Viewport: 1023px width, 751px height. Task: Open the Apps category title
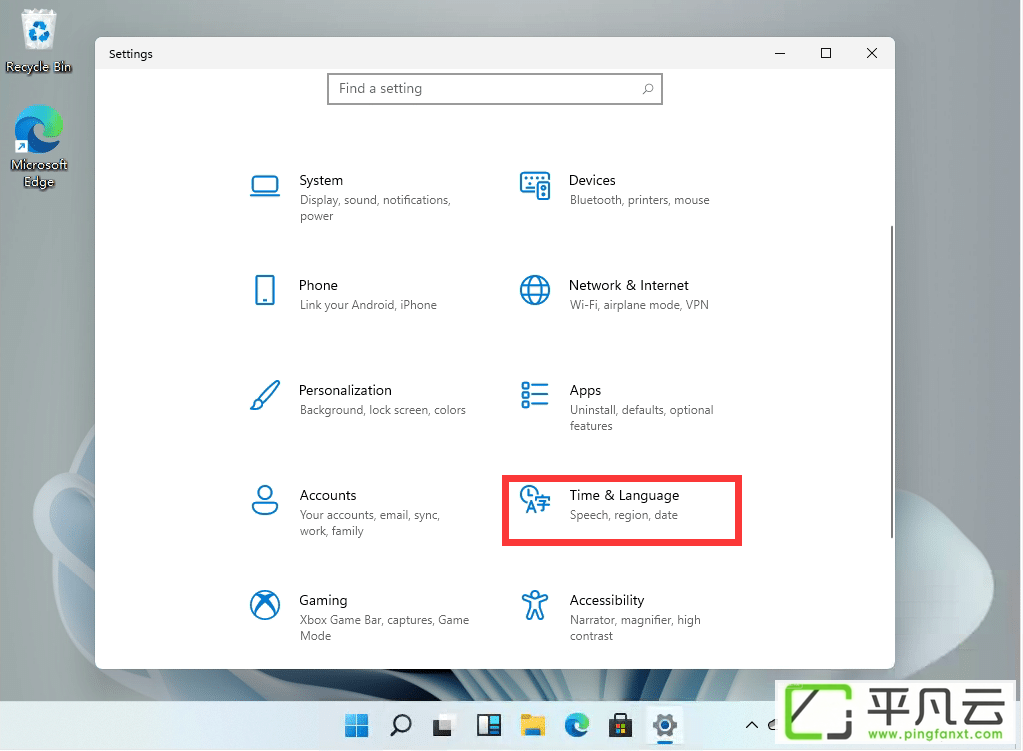coord(585,390)
